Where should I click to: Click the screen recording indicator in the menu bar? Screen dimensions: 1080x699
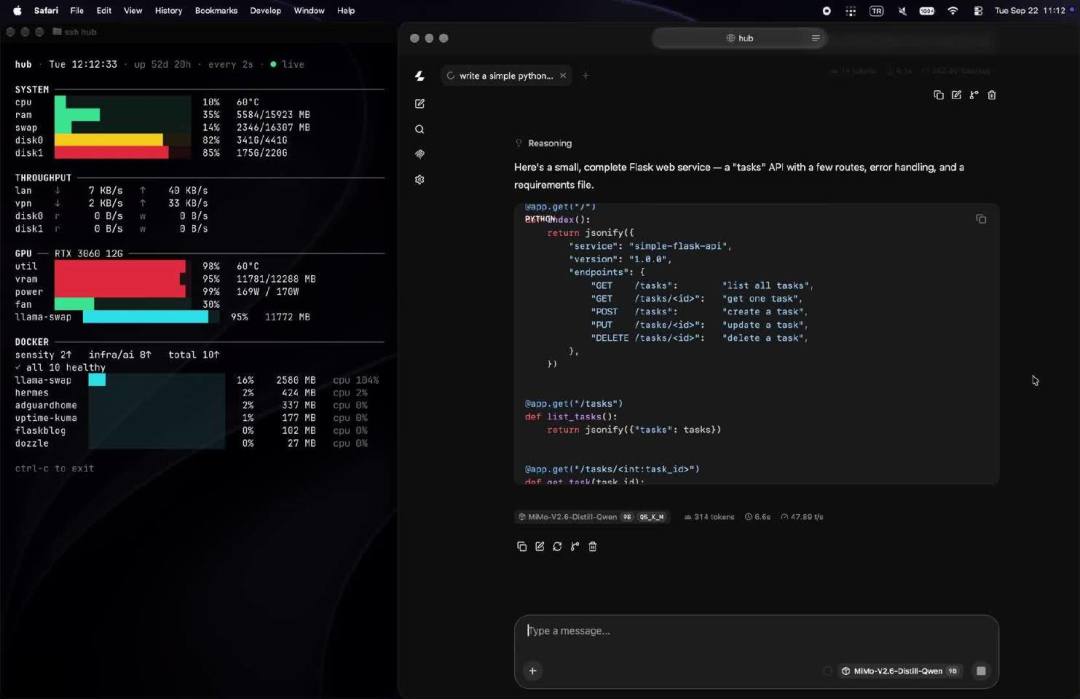click(x=827, y=10)
